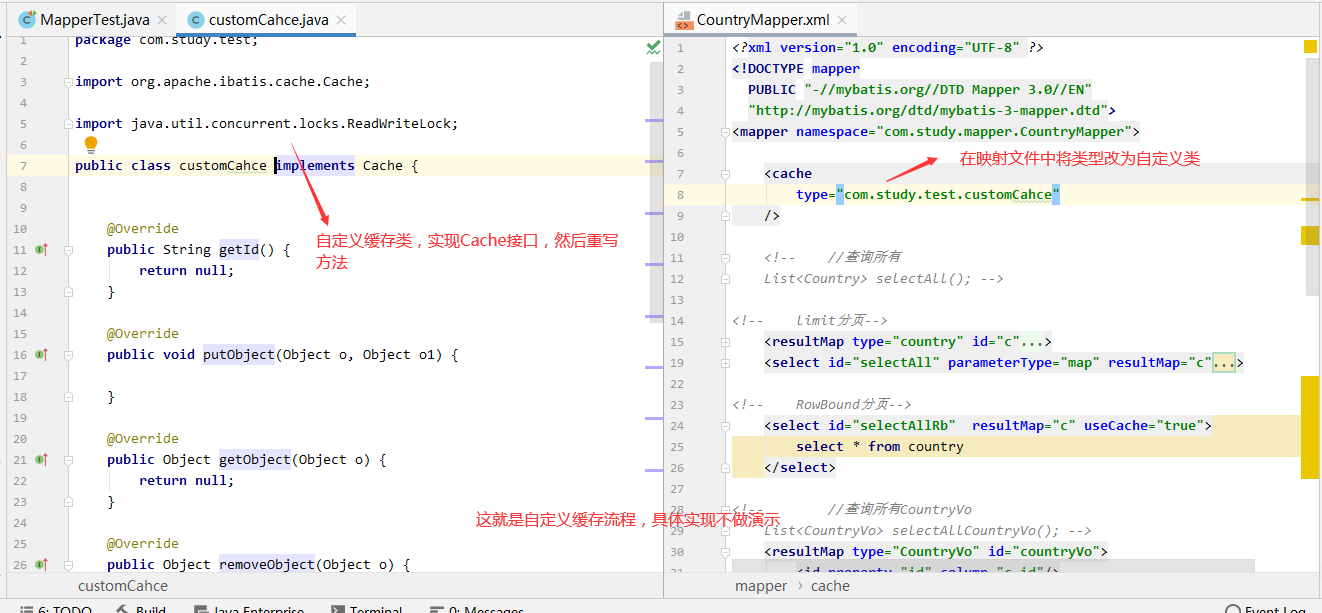Click the vertical scrollbar of the XML editor
The image size is (1322, 613).
1311,178
